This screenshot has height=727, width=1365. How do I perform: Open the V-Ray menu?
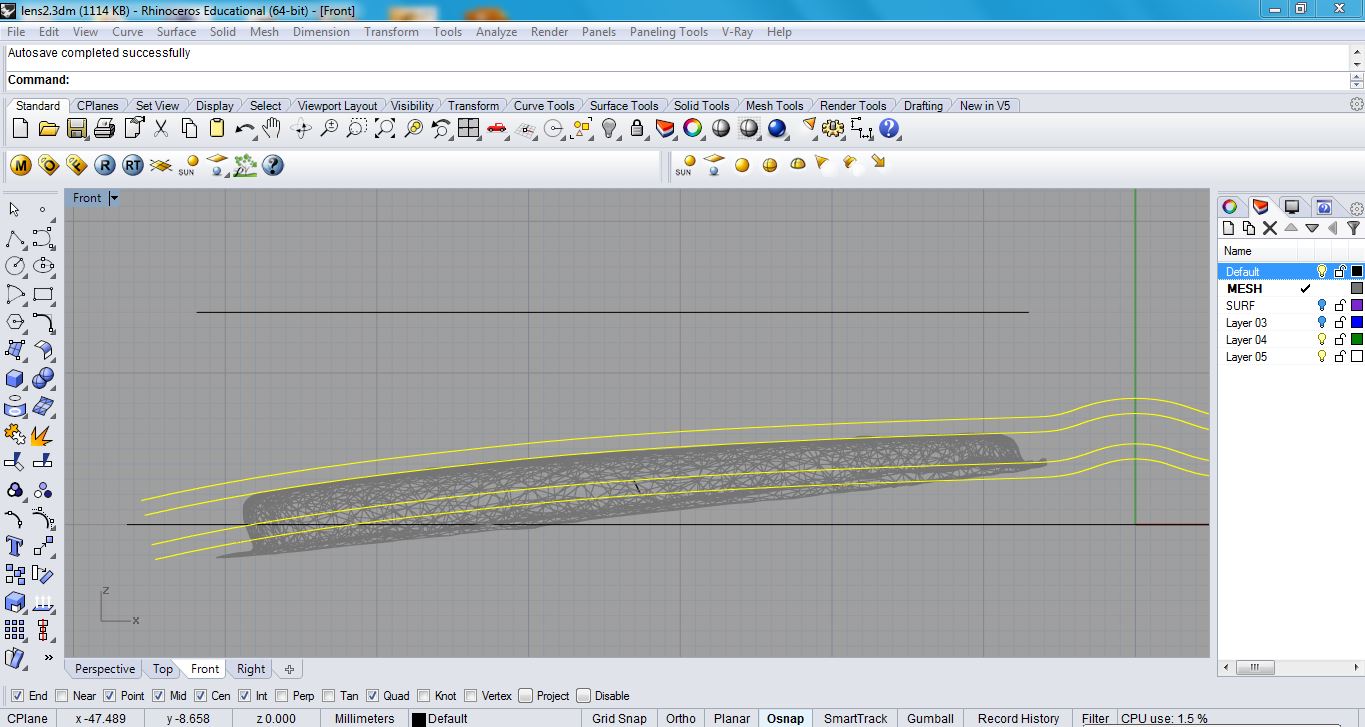point(737,32)
